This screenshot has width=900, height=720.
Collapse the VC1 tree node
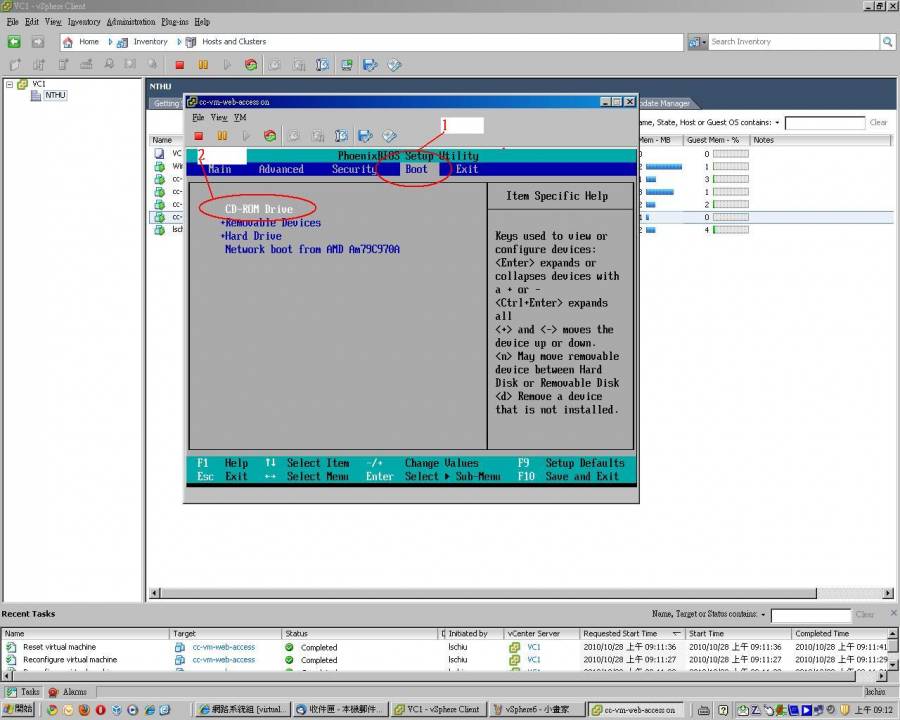tap(9, 84)
